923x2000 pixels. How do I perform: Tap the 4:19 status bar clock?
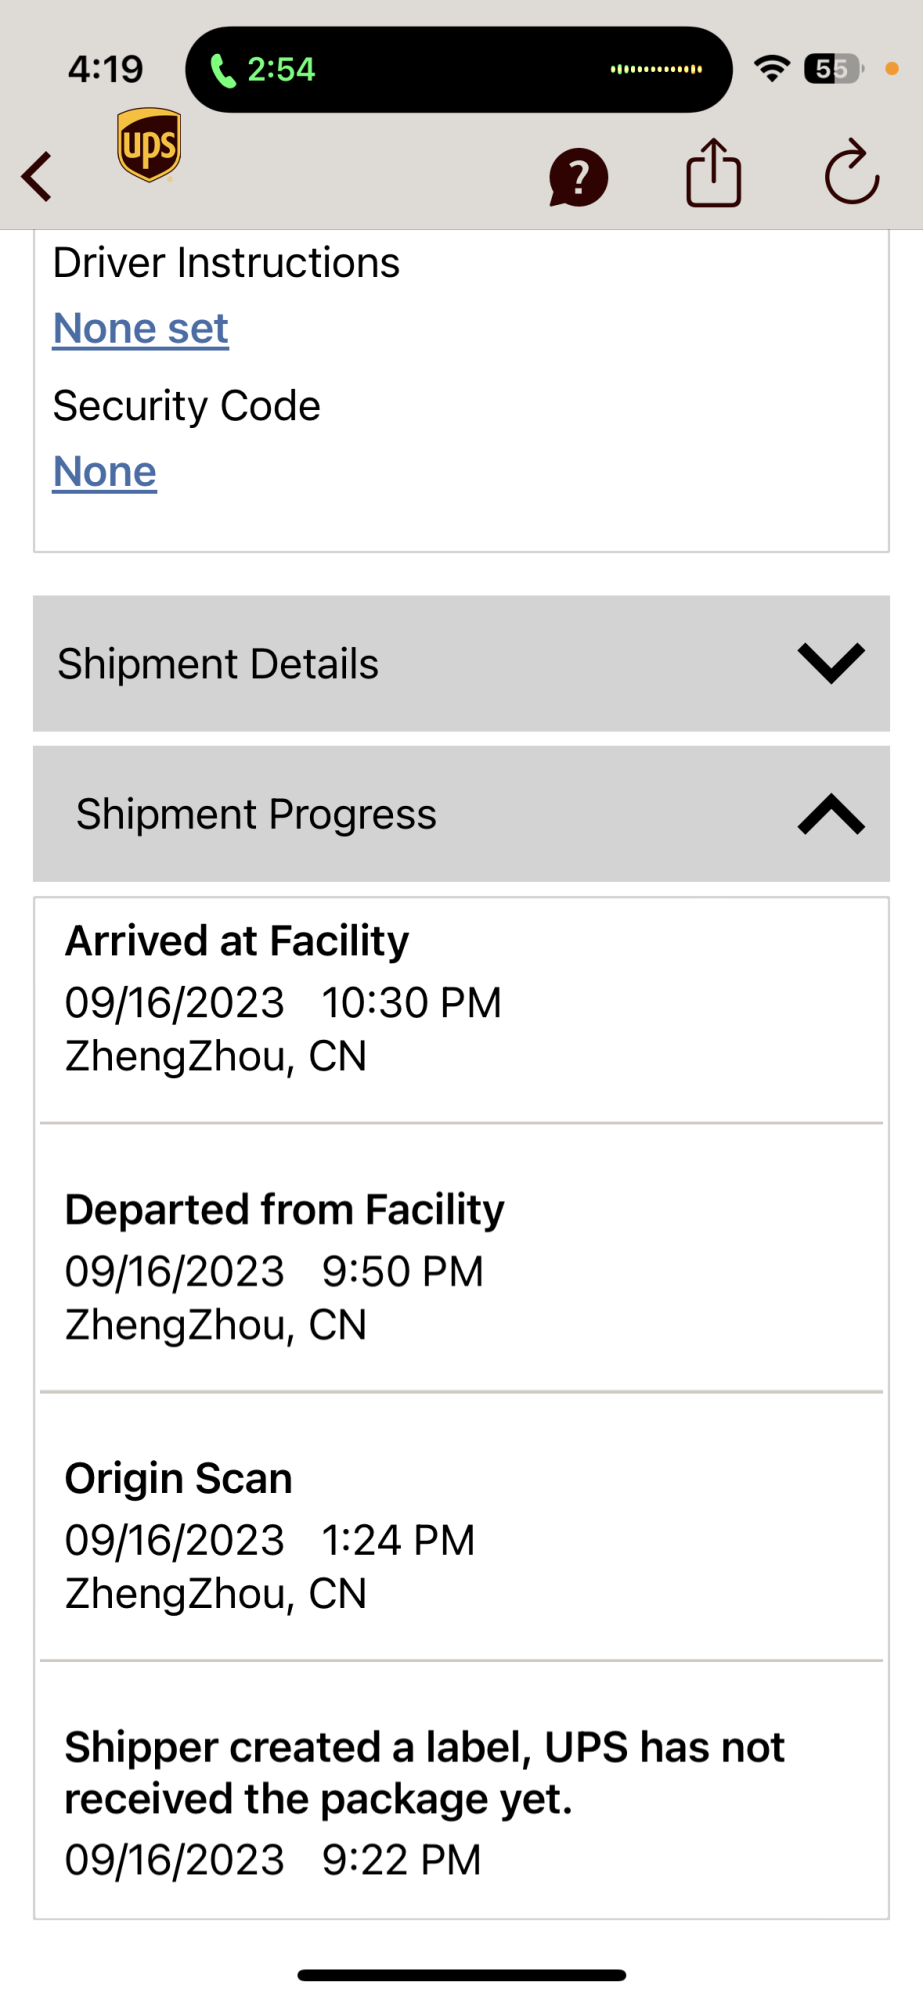click(105, 69)
